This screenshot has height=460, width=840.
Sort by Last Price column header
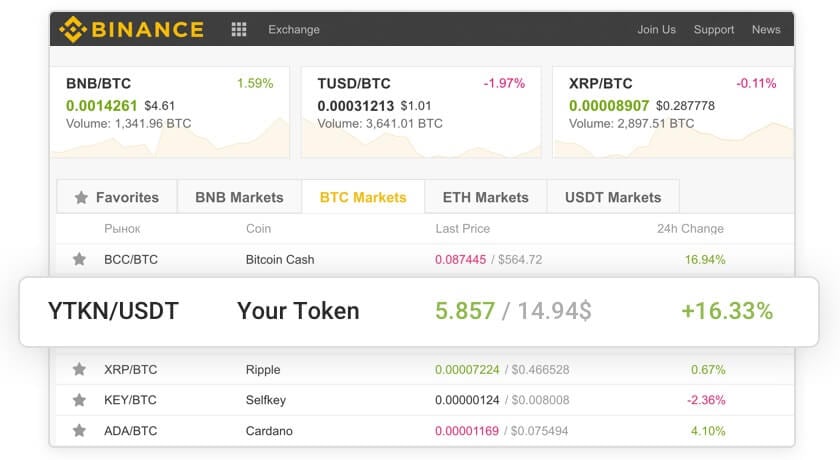point(462,229)
